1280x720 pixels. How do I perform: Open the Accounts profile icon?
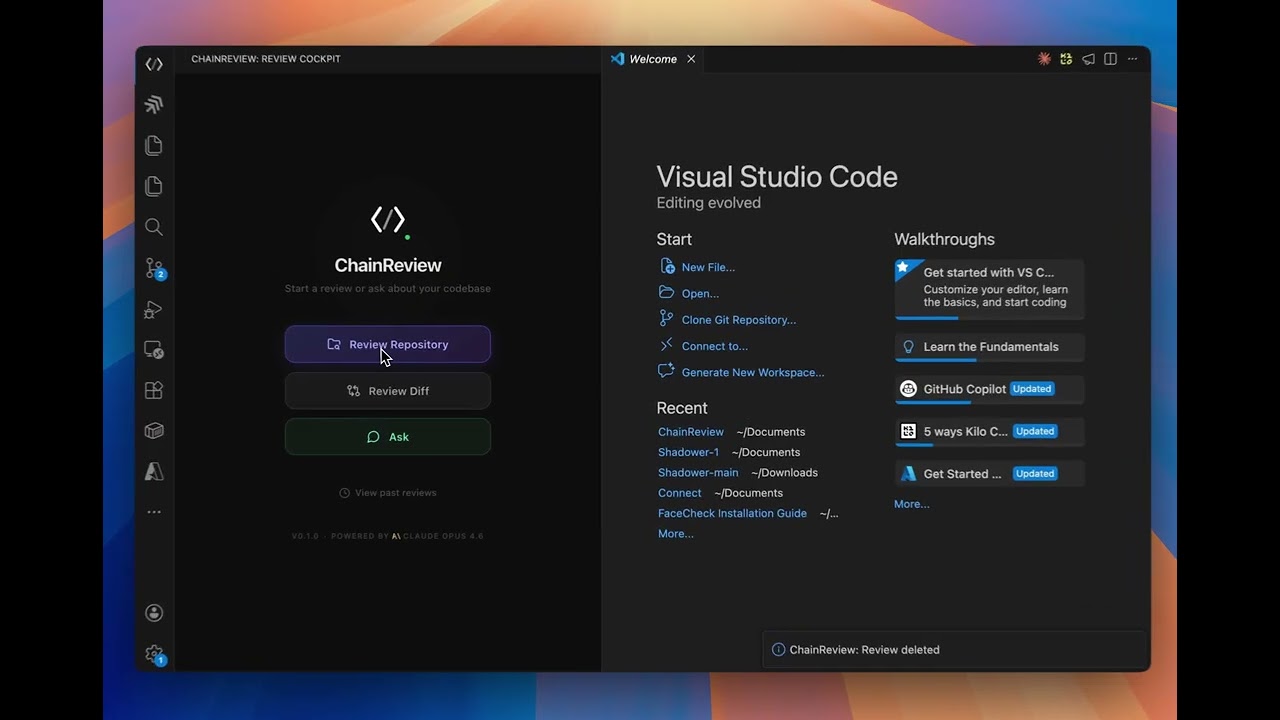[154, 613]
